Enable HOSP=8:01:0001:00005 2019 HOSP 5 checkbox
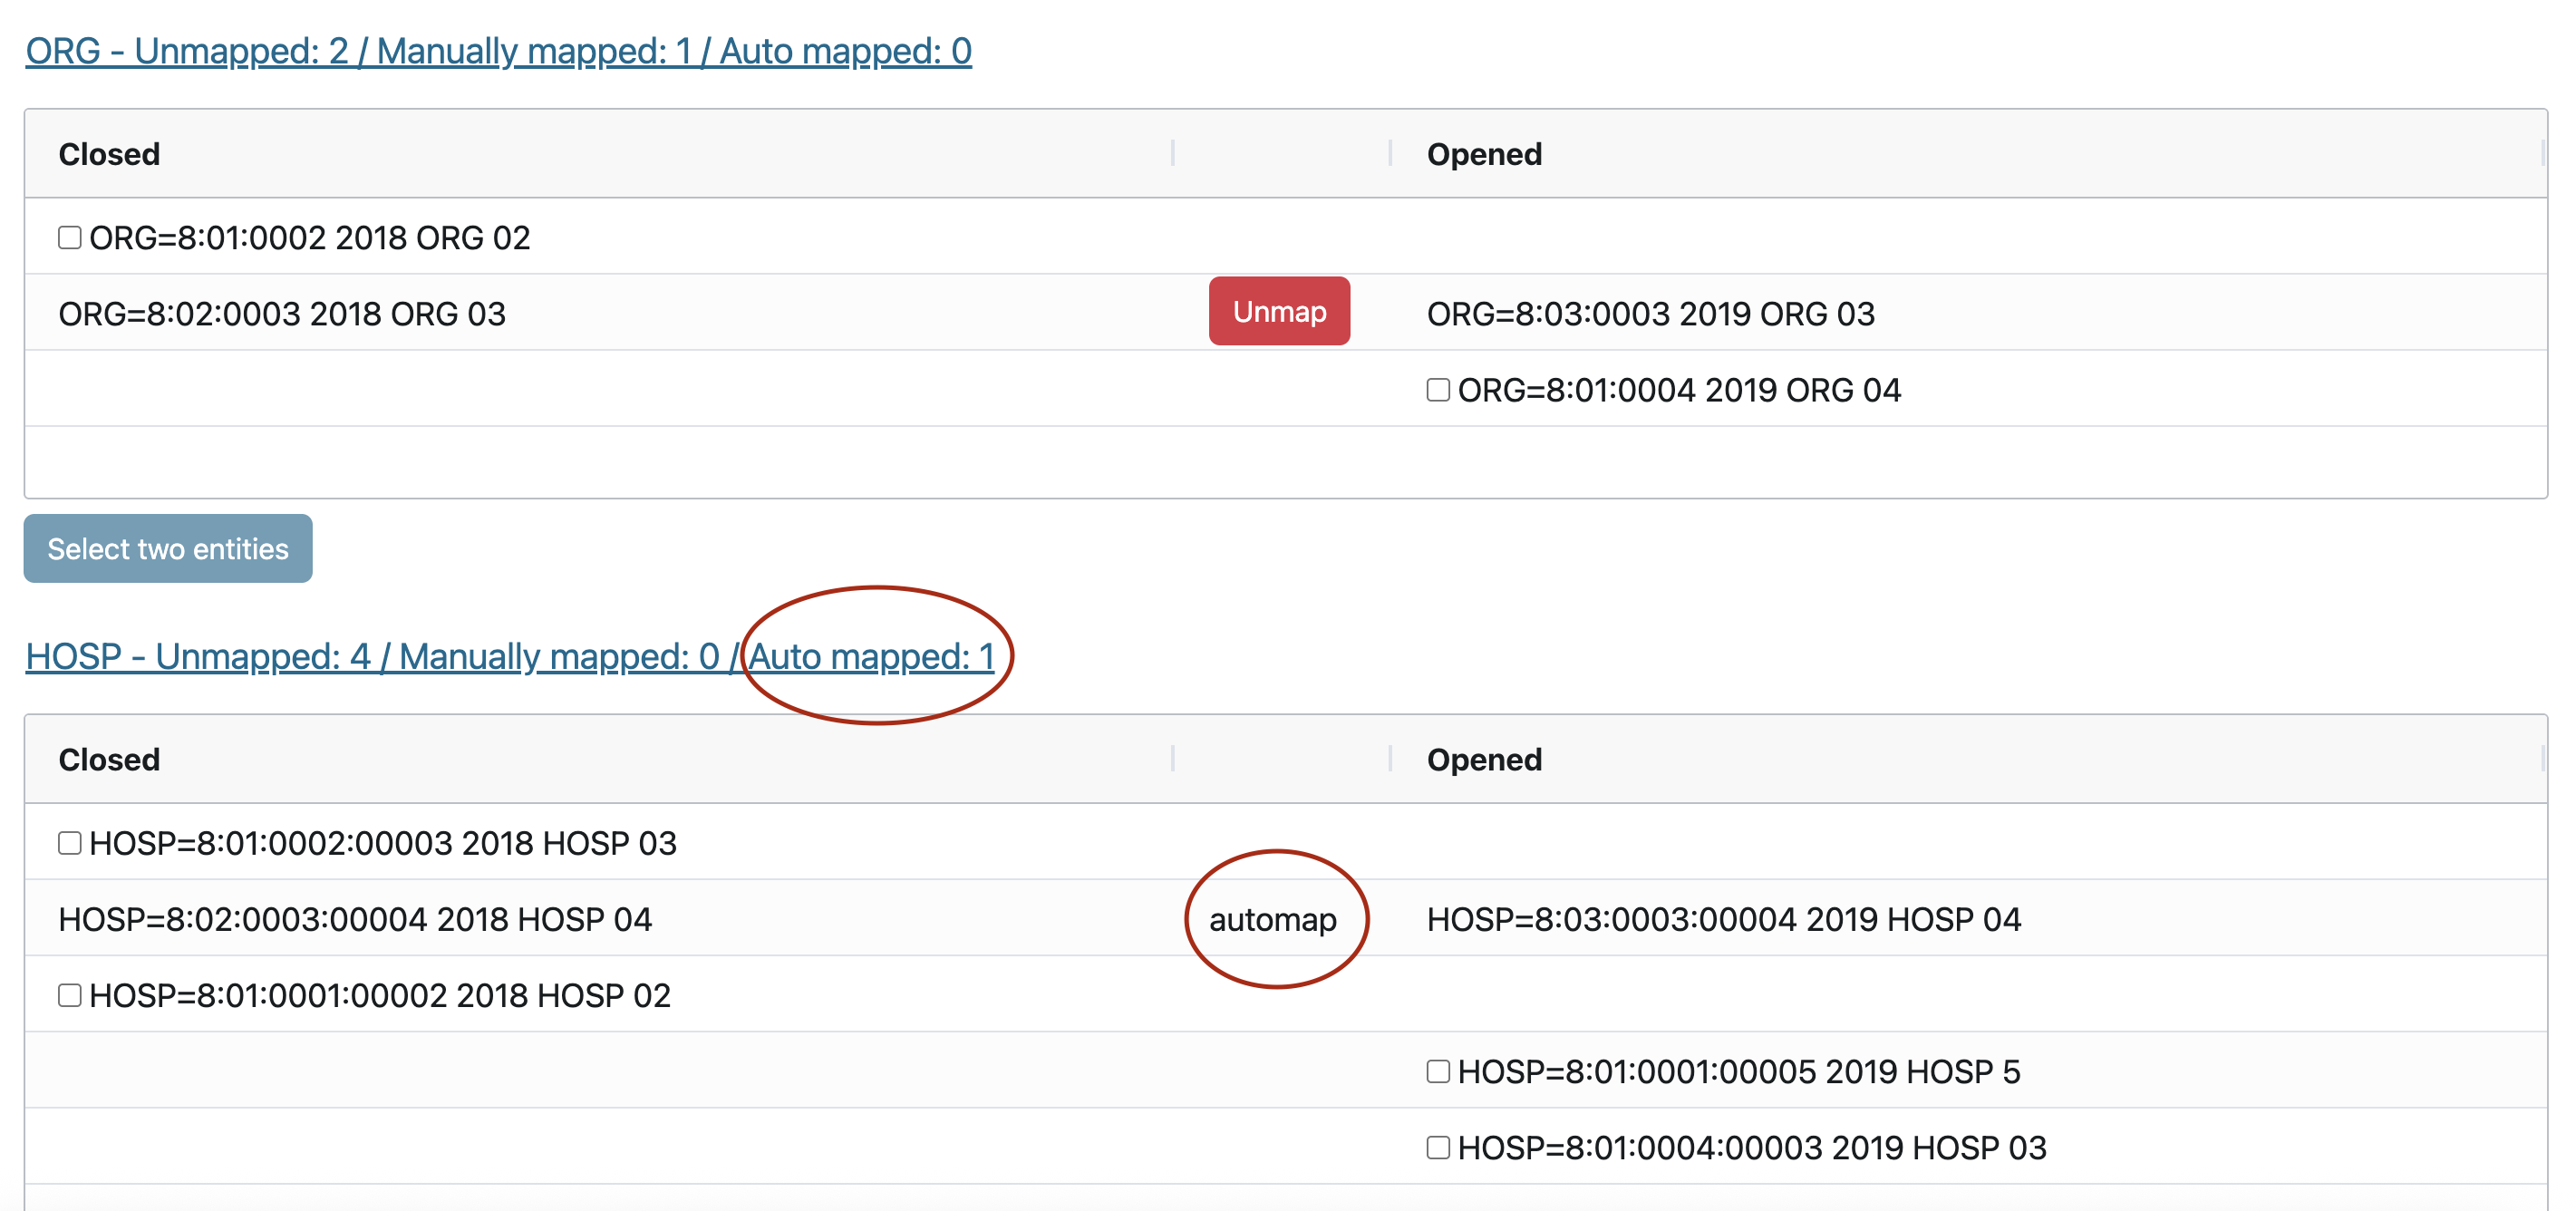Screen dimensions: 2576x1211 point(1437,1071)
